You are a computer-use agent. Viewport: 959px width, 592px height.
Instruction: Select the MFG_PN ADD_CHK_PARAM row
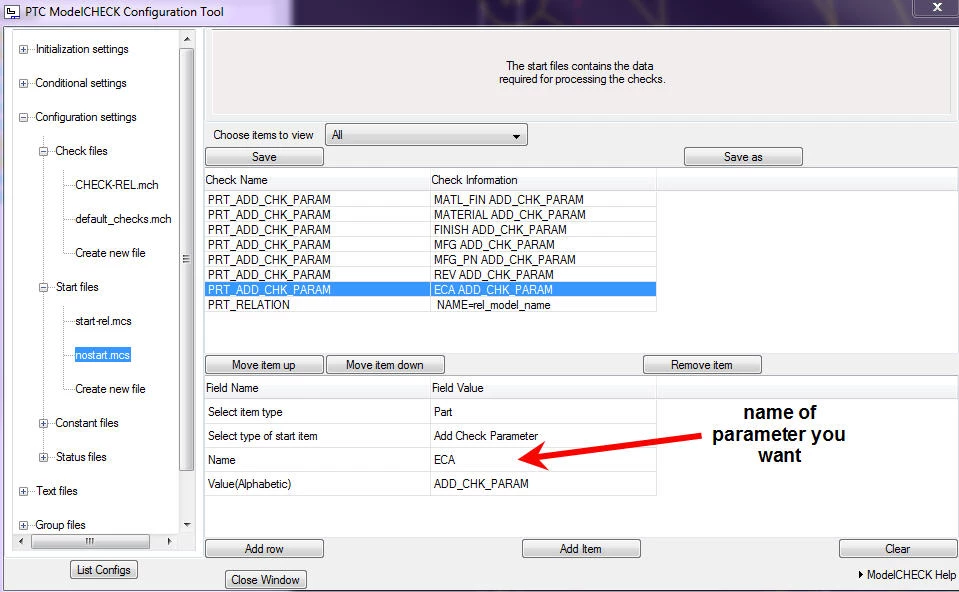click(431, 259)
